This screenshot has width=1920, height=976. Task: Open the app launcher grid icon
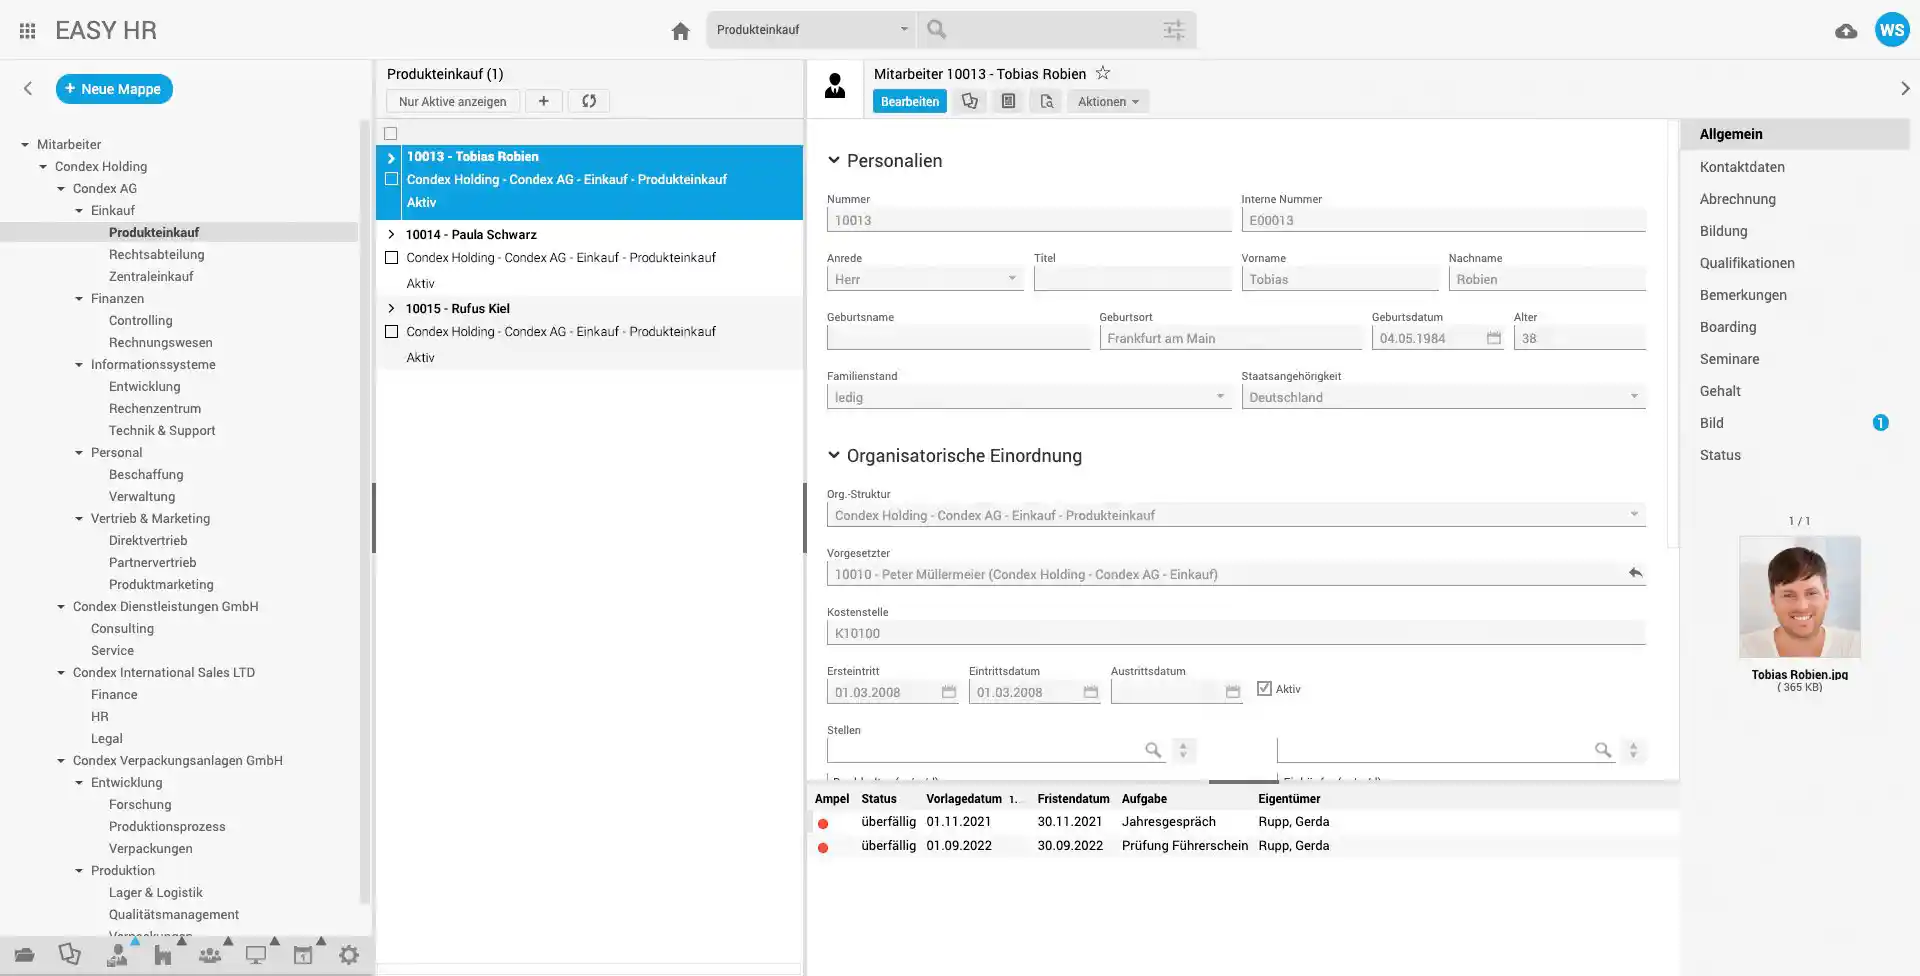coord(27,31)
